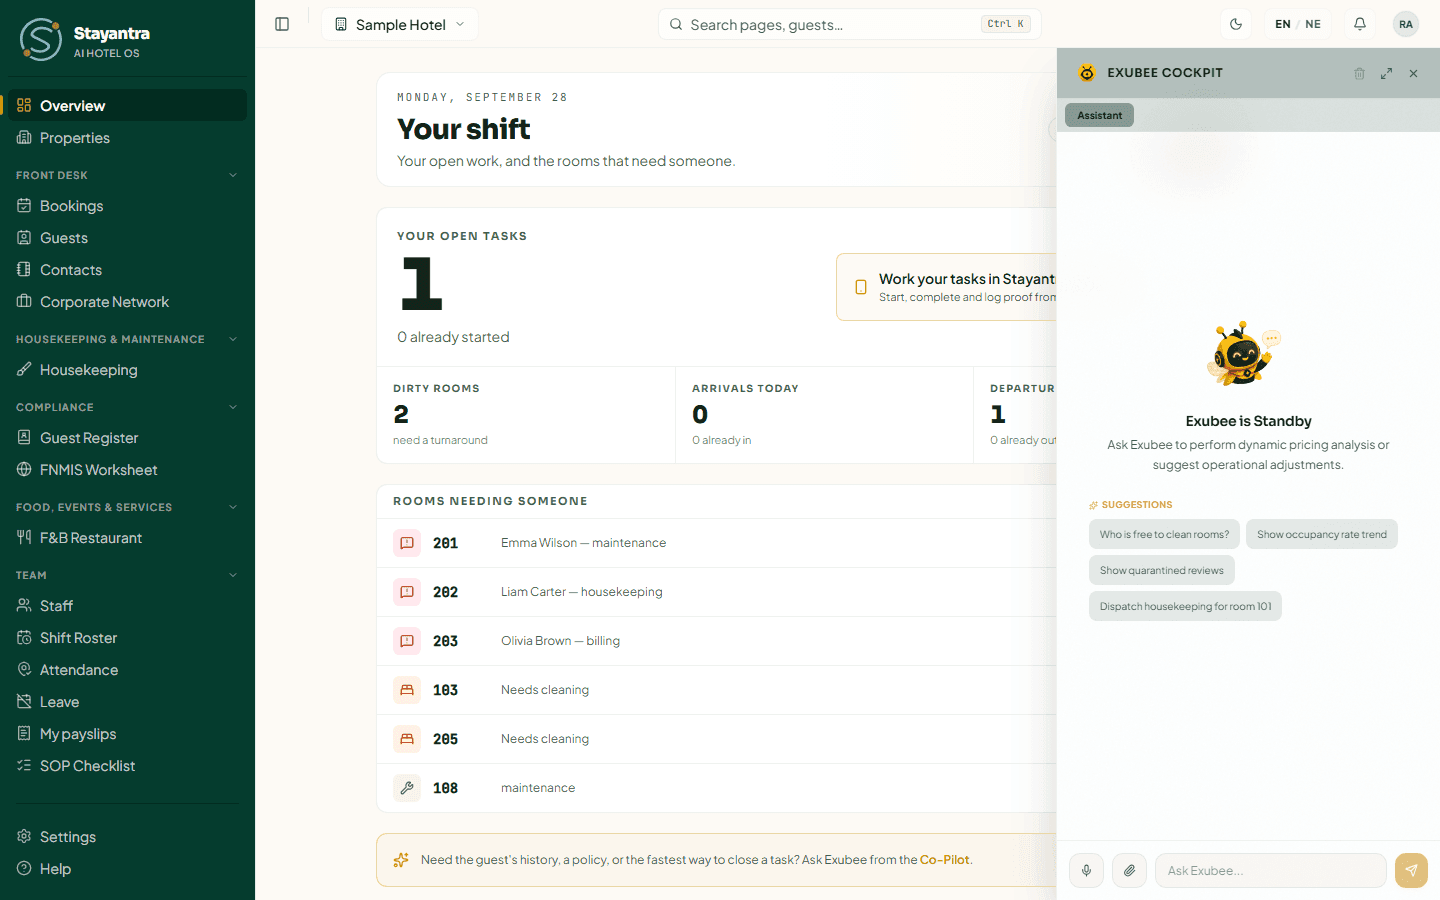1440x900 pixels.
Task: Go to Housekeeping page
Action: pos(127,370)
